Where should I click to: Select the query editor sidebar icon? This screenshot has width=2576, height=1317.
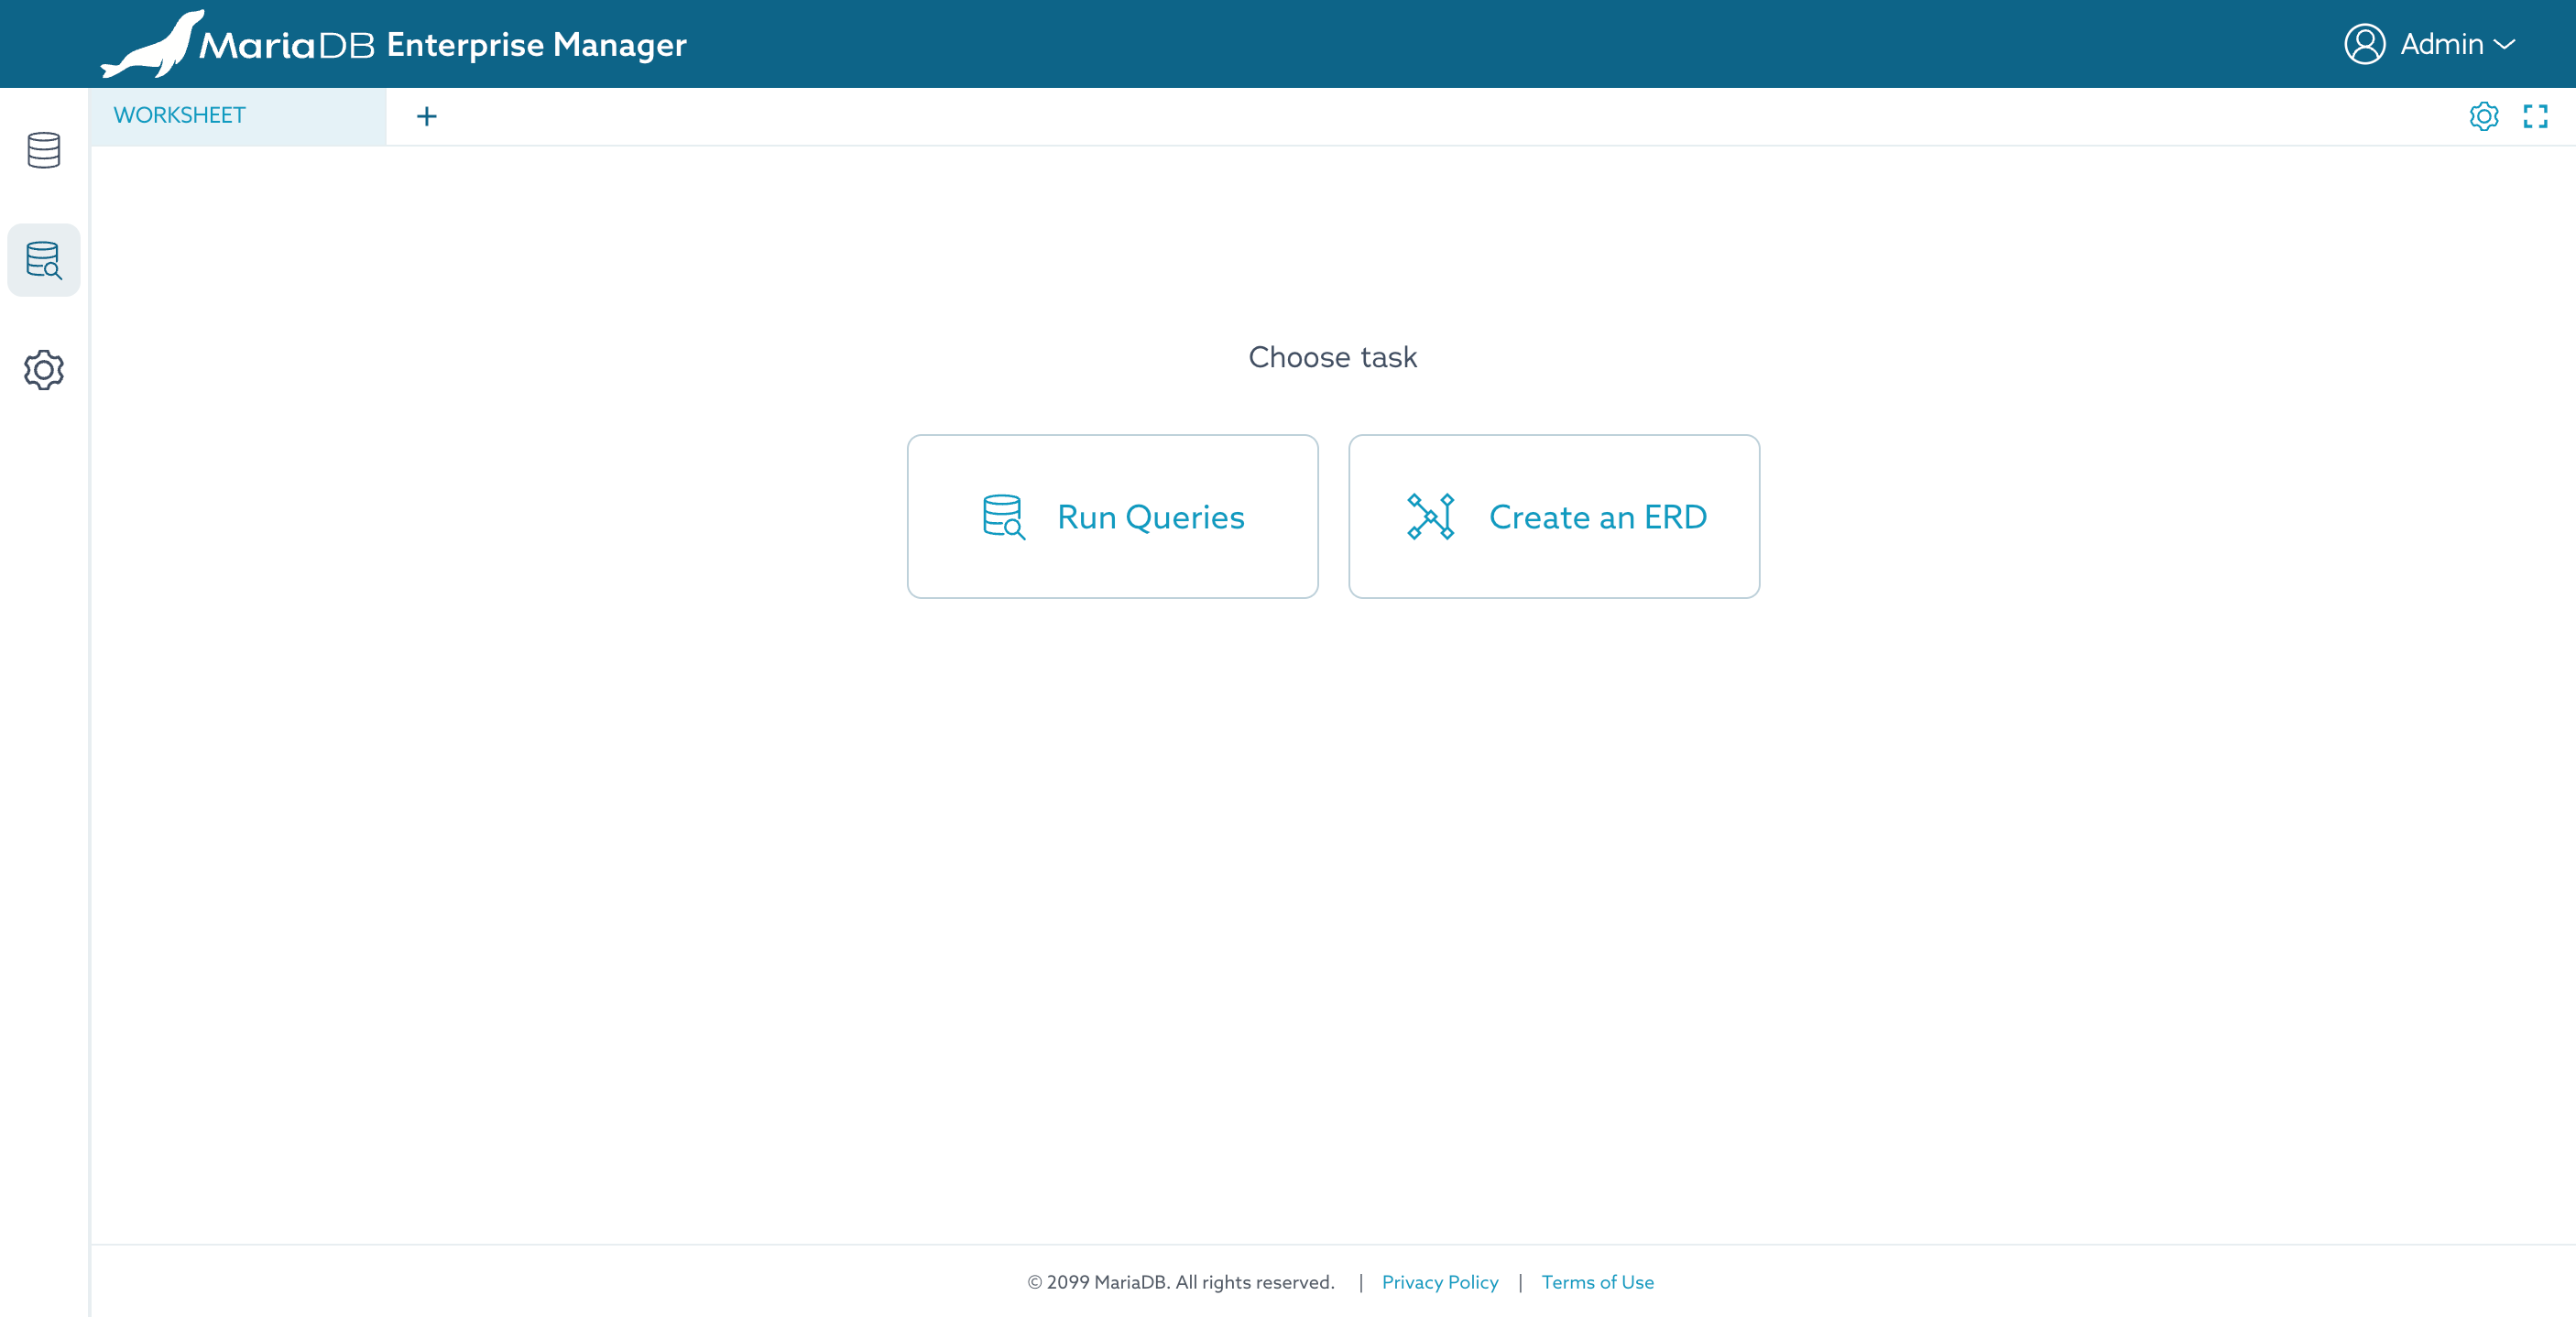point(43,260)
